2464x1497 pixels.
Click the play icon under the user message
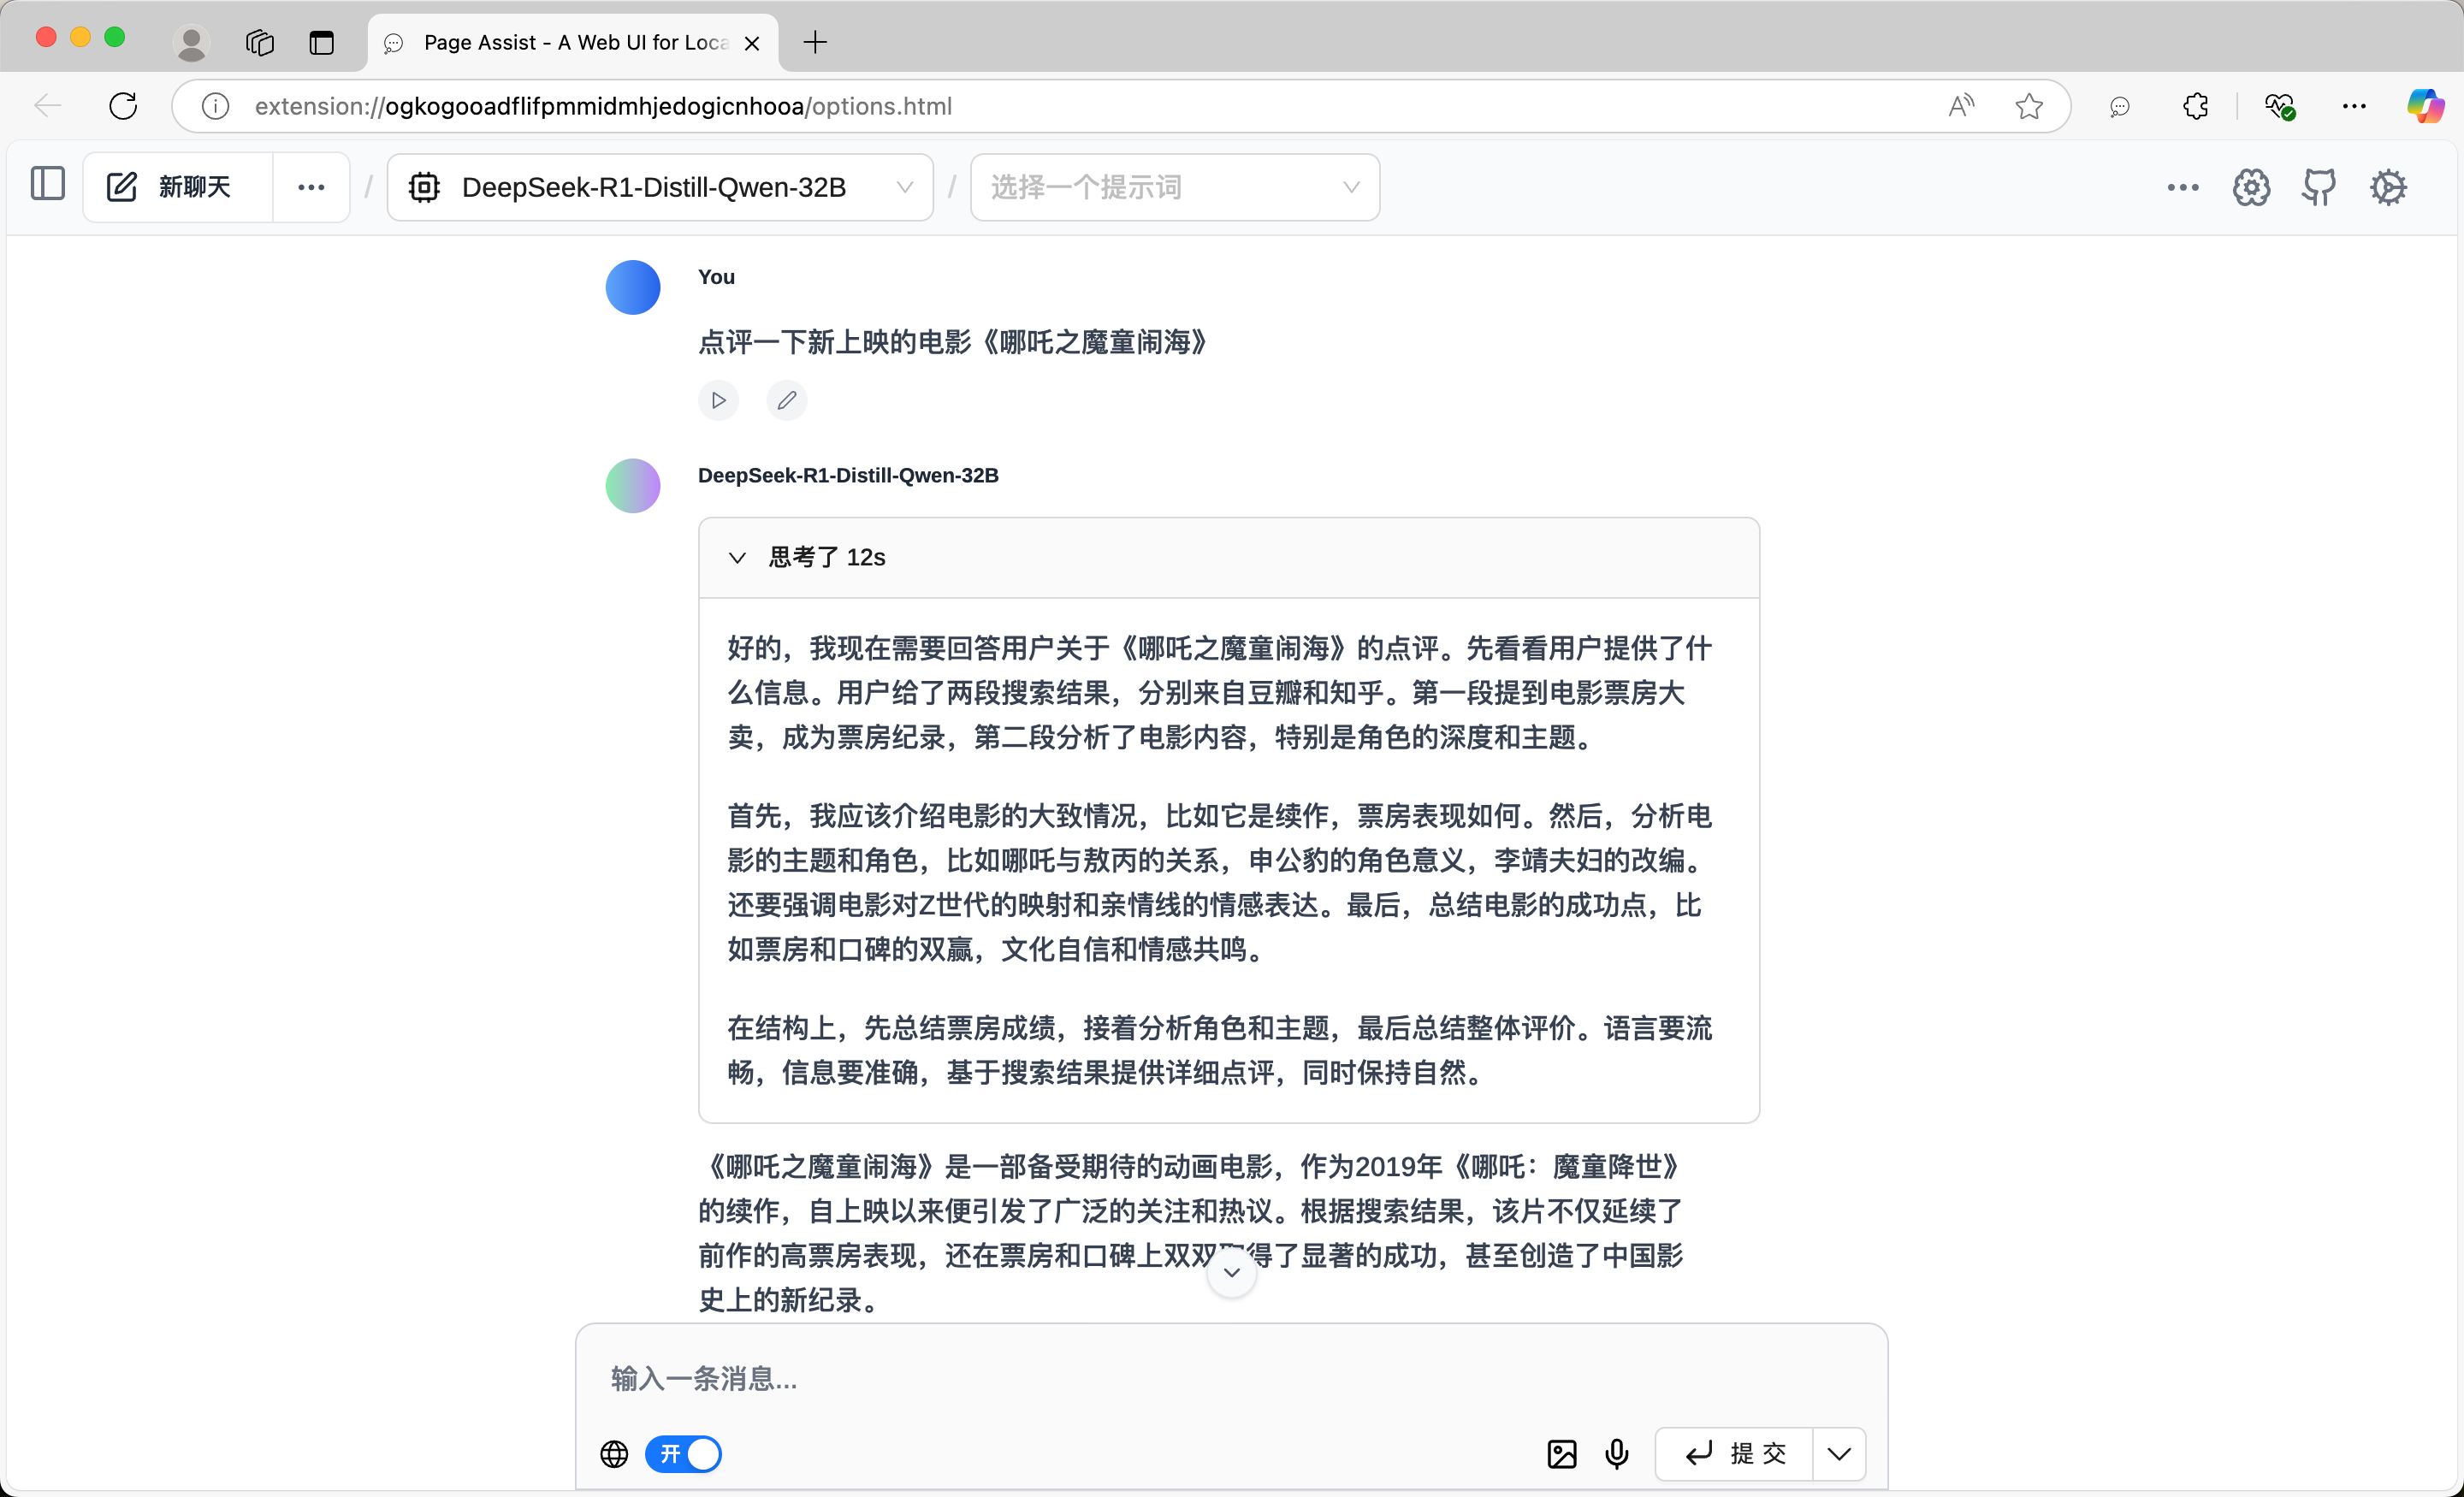[x=718, y=400]
